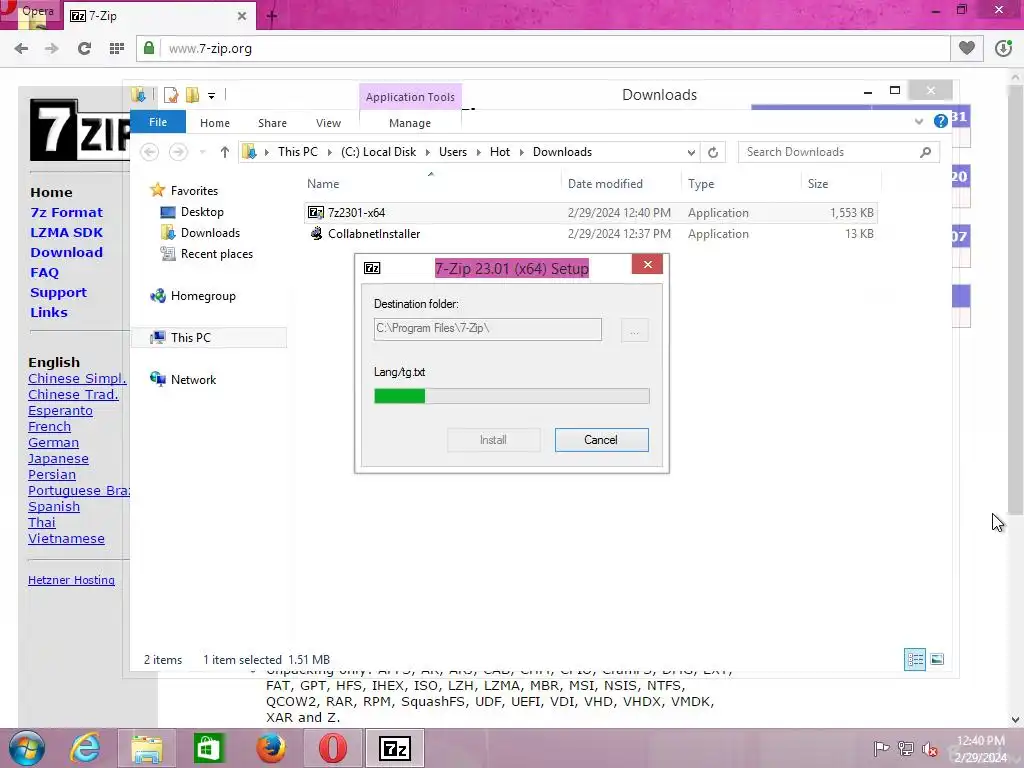Close the 7-Zip browser tab
Screen dimensions: 1024x768
[x=242, y=16]
